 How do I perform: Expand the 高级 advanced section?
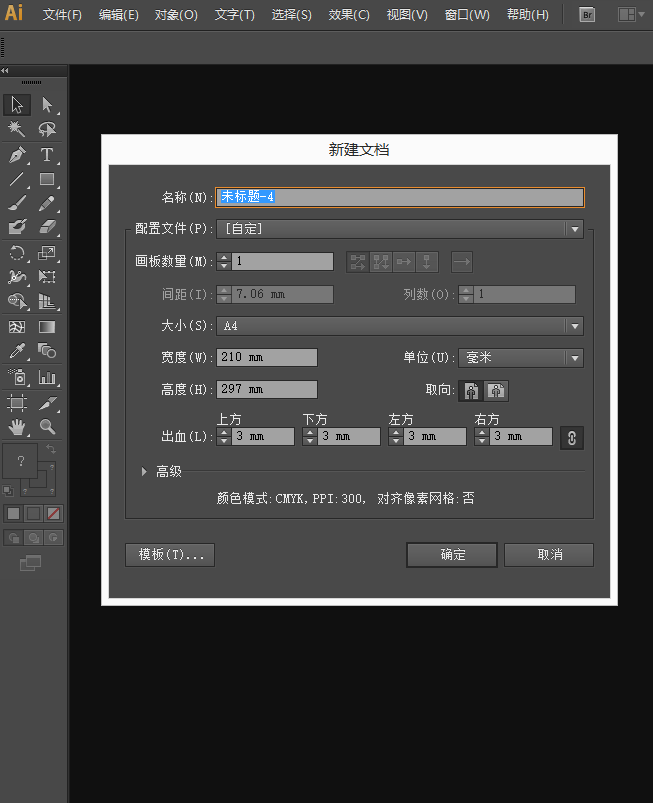(145, 471)
